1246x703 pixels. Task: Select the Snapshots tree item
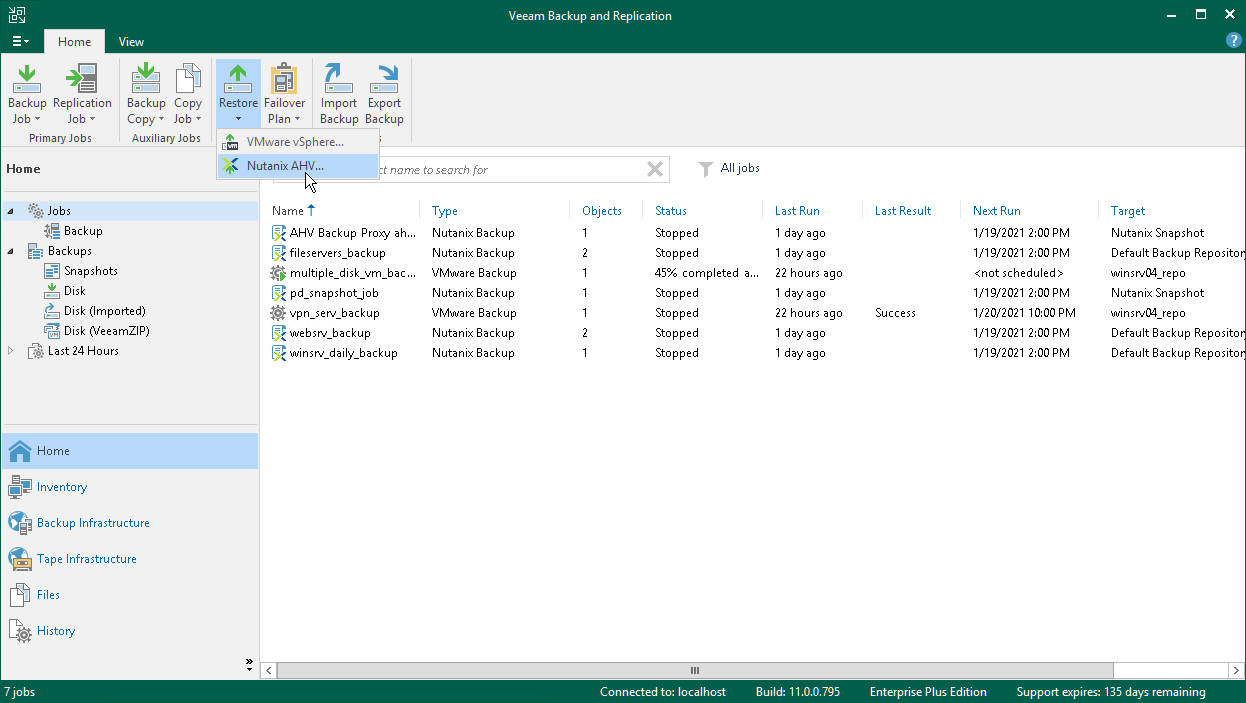tap(90, 271)
